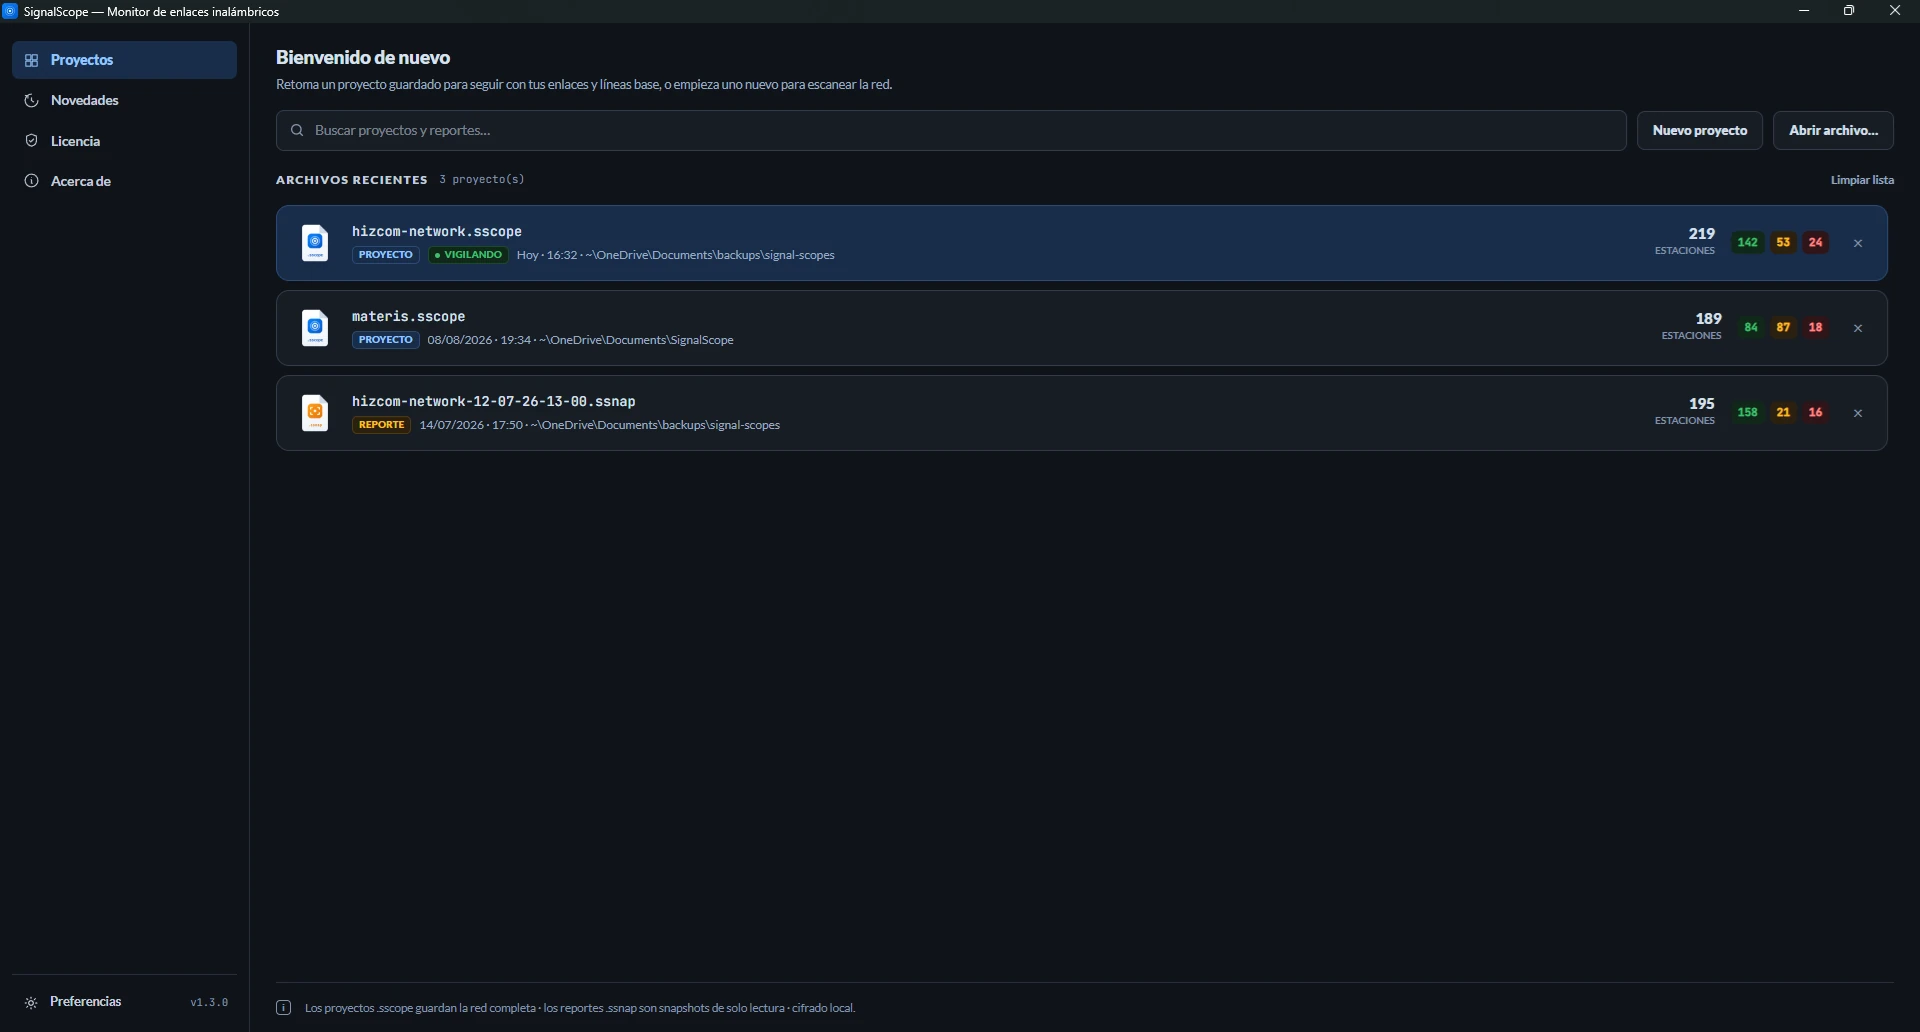Click the 195 ESTACIONES count
Image resolution: width=1920 pixels, height=1032 pixels.
[x=1685, y=411]
